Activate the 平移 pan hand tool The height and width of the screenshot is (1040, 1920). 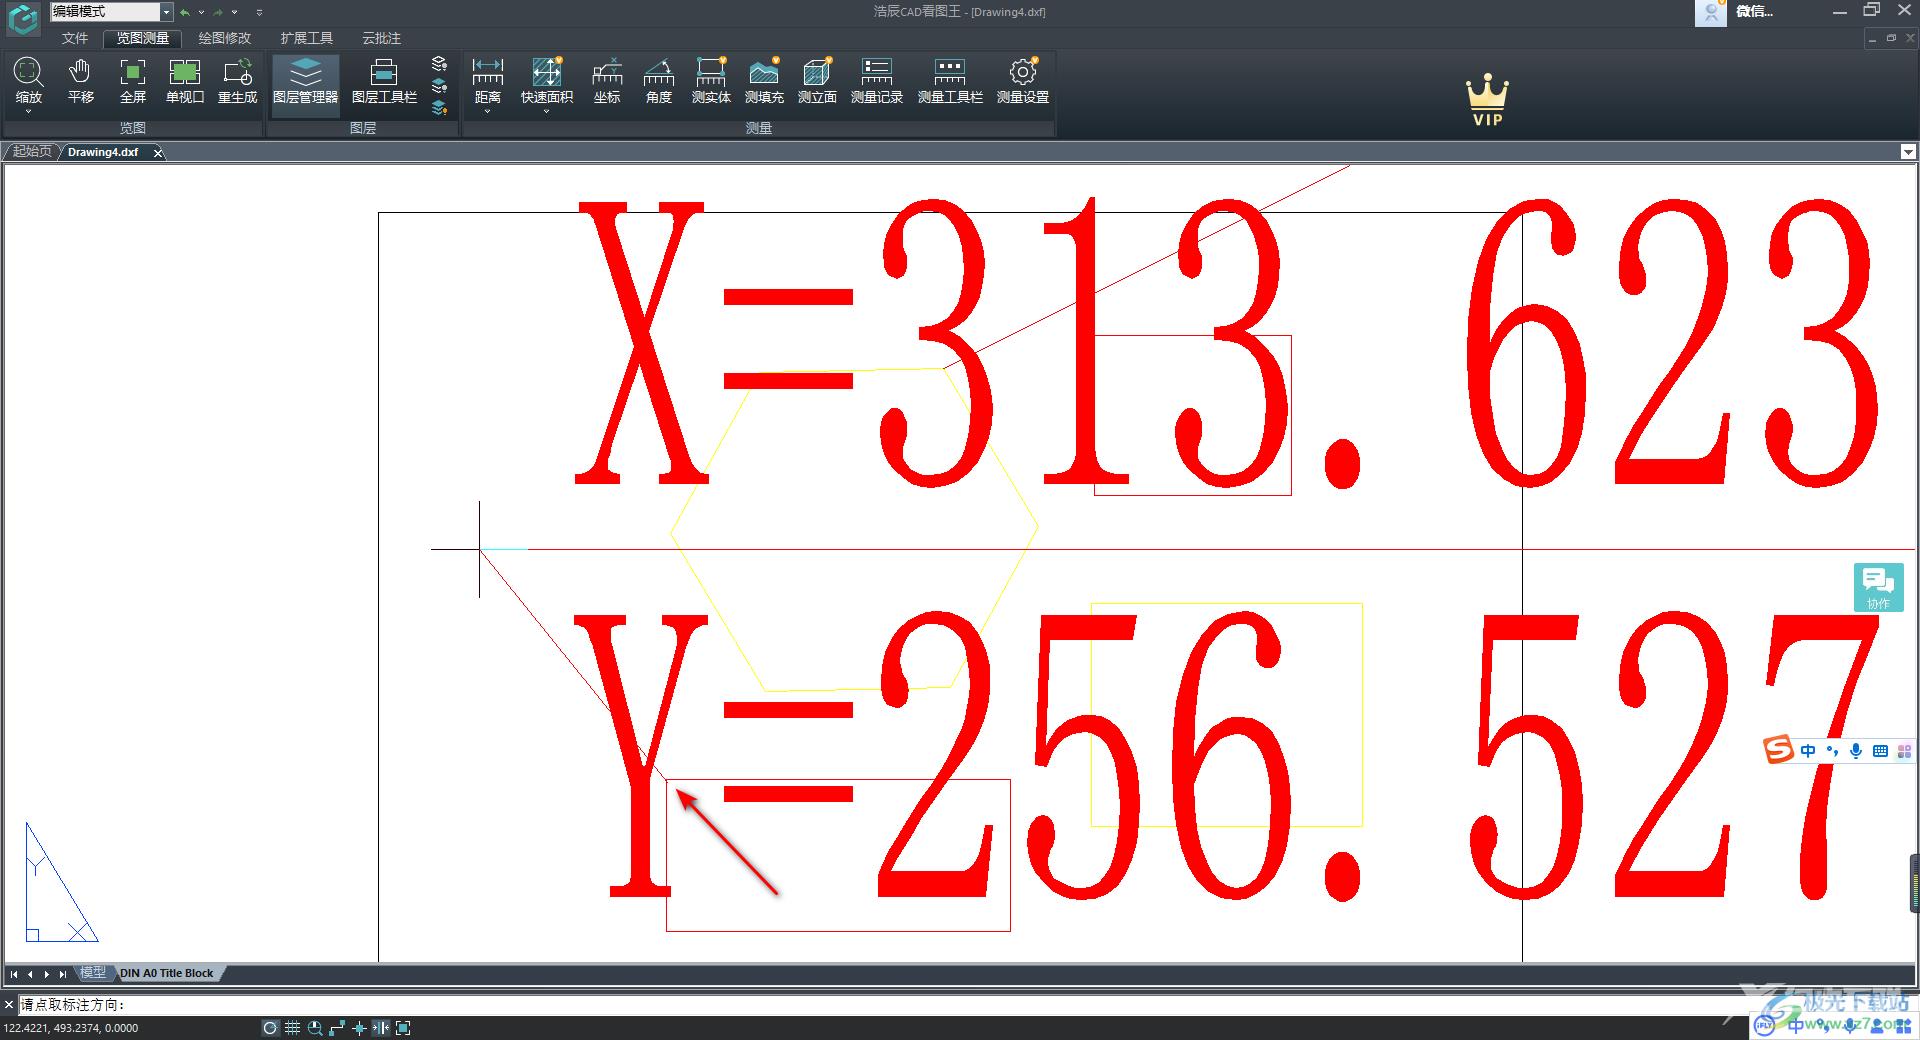coord(80,80)
